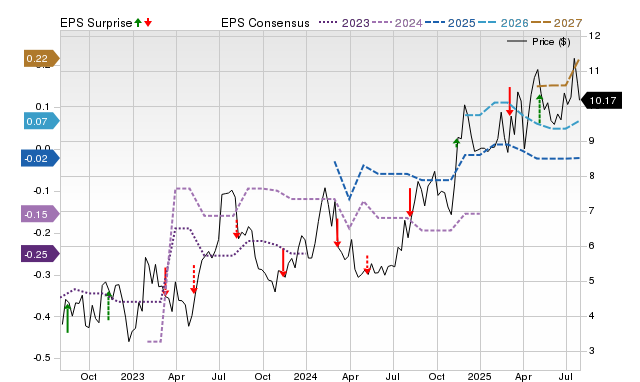640x382 pixels.
Task: Click the 2024 x-axis label
Action: (x=305, y=376)
